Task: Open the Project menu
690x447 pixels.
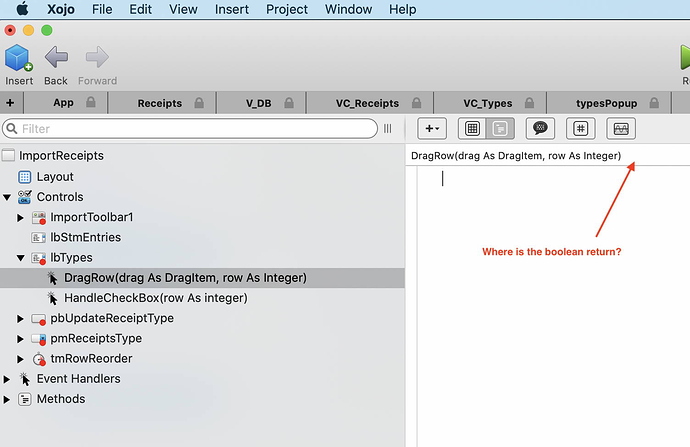Action: (286, 9)
